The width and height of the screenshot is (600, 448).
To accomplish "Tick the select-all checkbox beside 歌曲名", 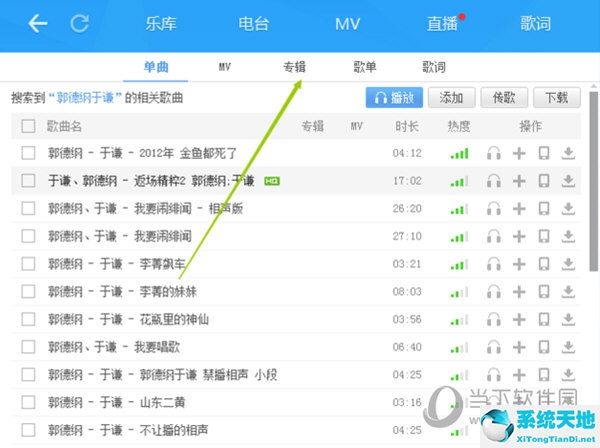I will pos(28,126).
